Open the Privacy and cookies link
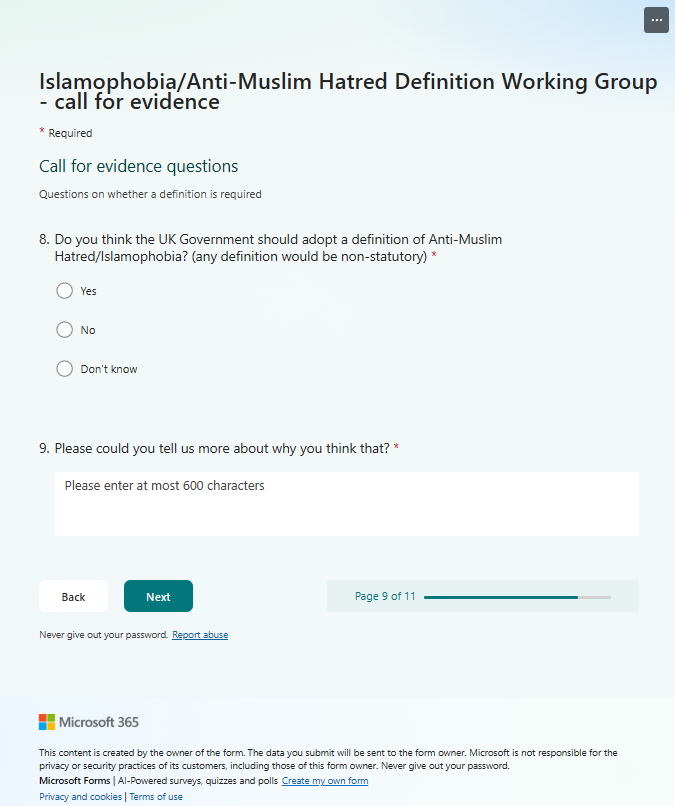 coord(81,797)
